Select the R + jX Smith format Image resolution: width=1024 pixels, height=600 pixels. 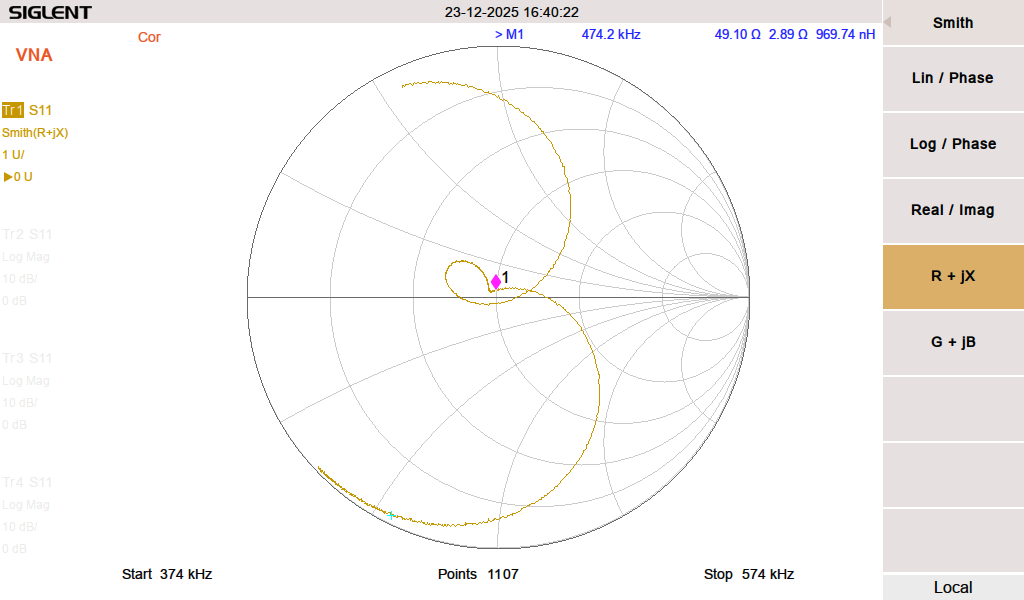952,276
